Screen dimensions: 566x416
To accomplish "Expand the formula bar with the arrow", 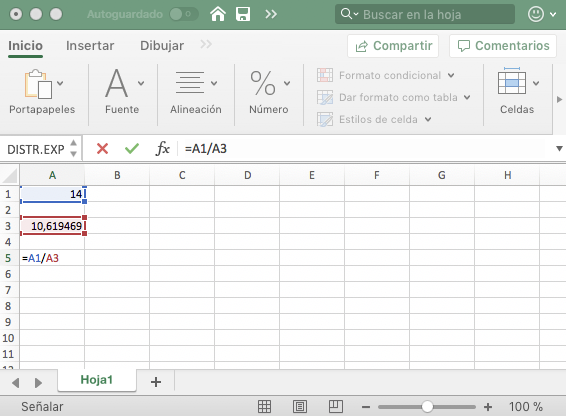I will click(x=559, y=148).
